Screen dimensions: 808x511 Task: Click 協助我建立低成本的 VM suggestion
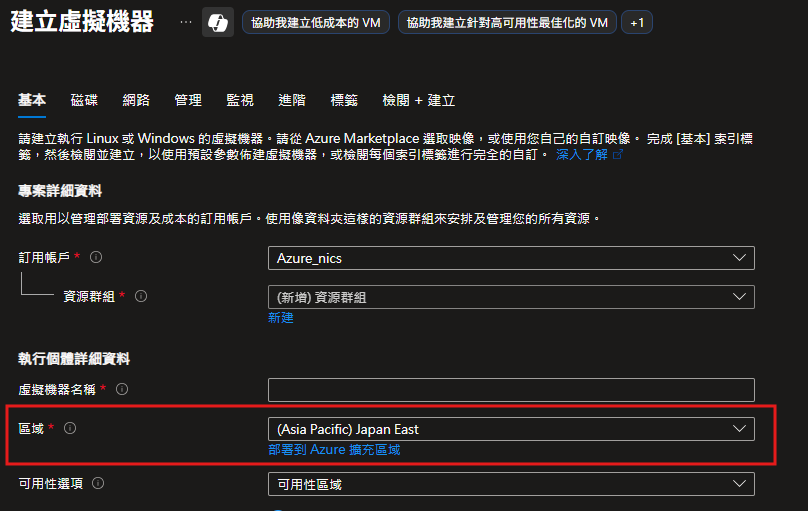(x=316, y=23)
